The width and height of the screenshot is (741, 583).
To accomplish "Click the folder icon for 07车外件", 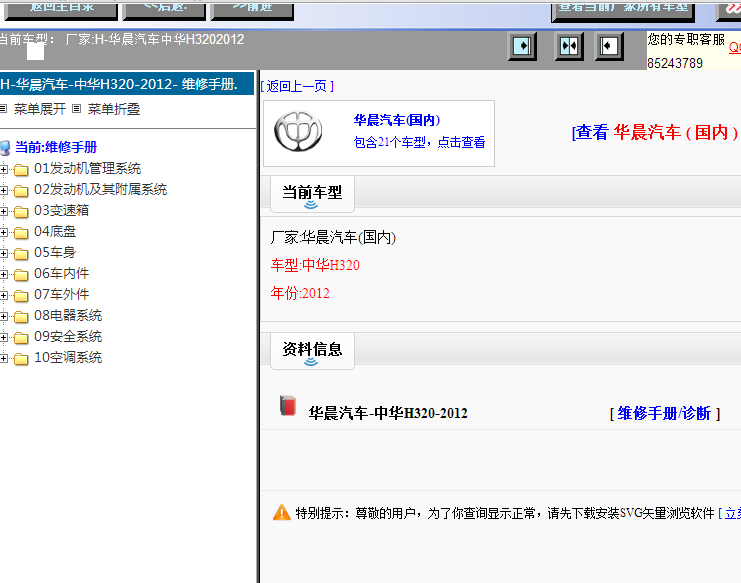I will tap(21, 296).
